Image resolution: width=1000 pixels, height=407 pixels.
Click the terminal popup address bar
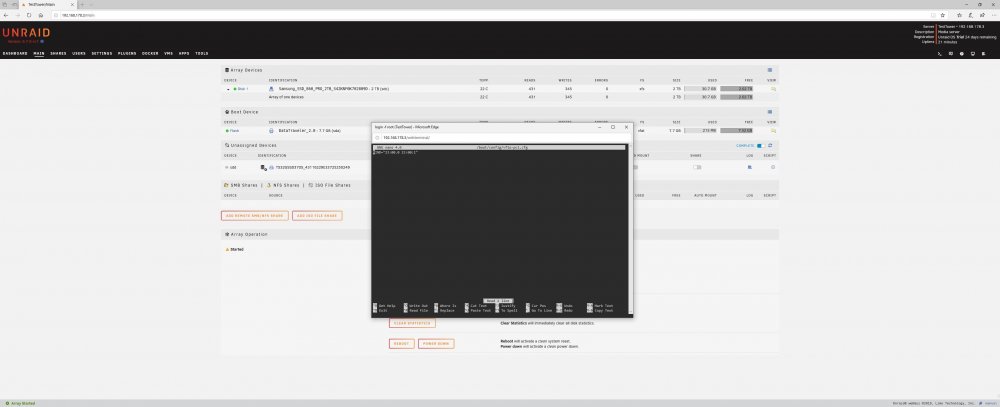504,137
